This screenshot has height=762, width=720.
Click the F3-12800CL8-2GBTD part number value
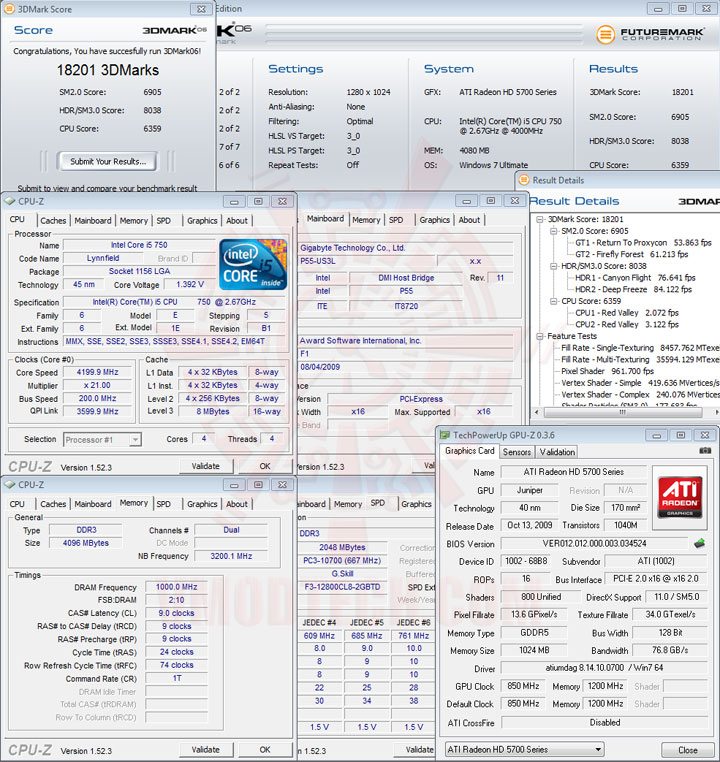[342, 587]
